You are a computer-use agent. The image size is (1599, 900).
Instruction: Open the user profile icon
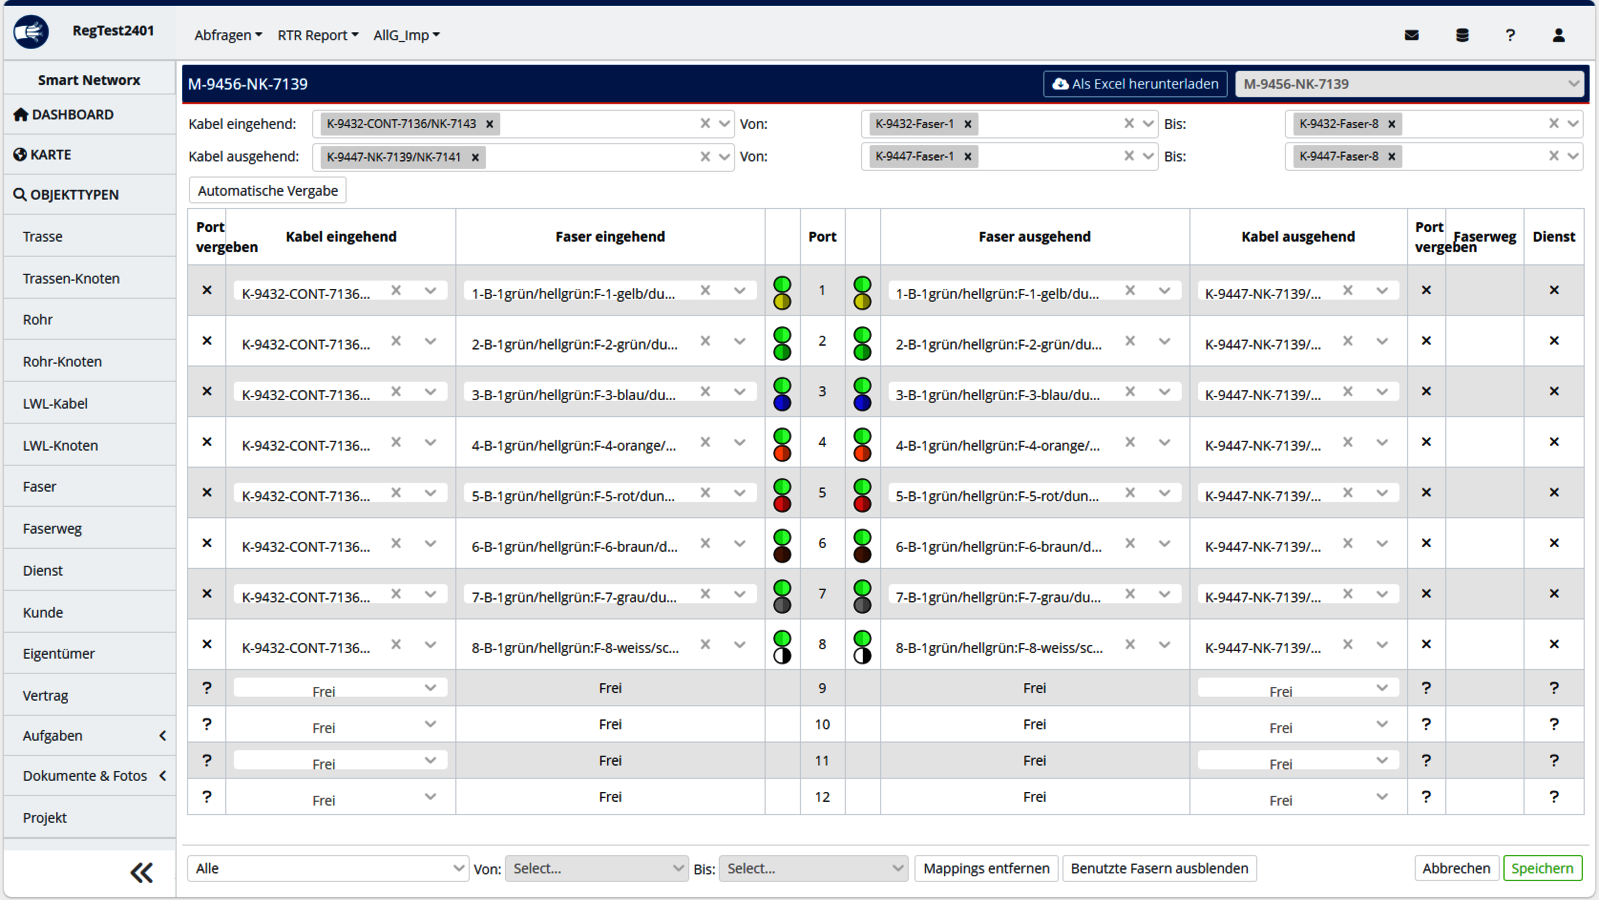point(1558,35)
